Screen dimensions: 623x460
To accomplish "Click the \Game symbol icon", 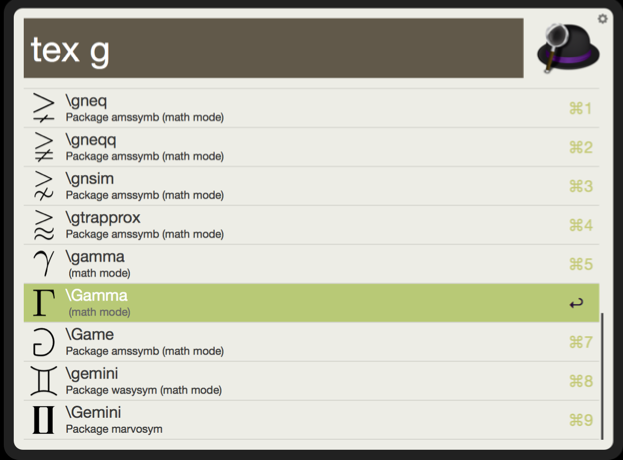I will [x=44, y=342].
